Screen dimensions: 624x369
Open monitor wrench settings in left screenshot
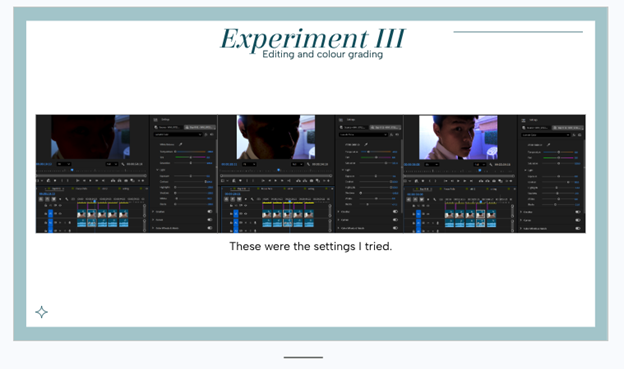coord(123,164)
